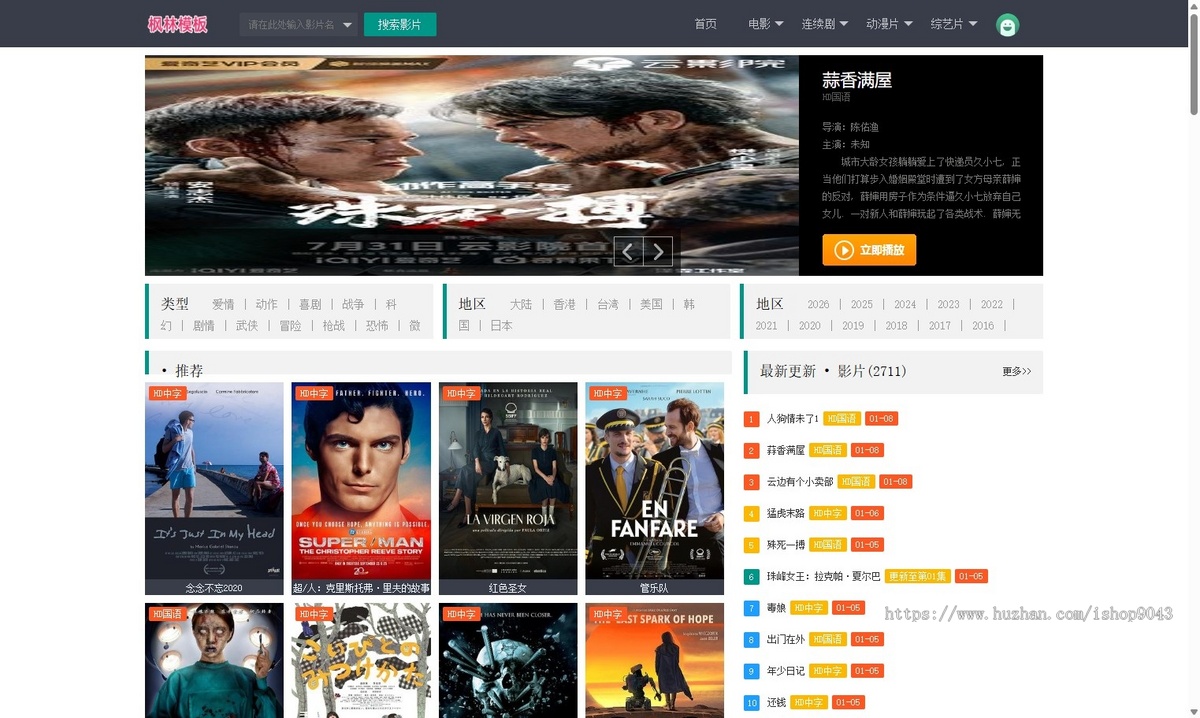Select the 爱情 genre filter
The height and width of the screenshot is (718, 1200).
(223, 304)
